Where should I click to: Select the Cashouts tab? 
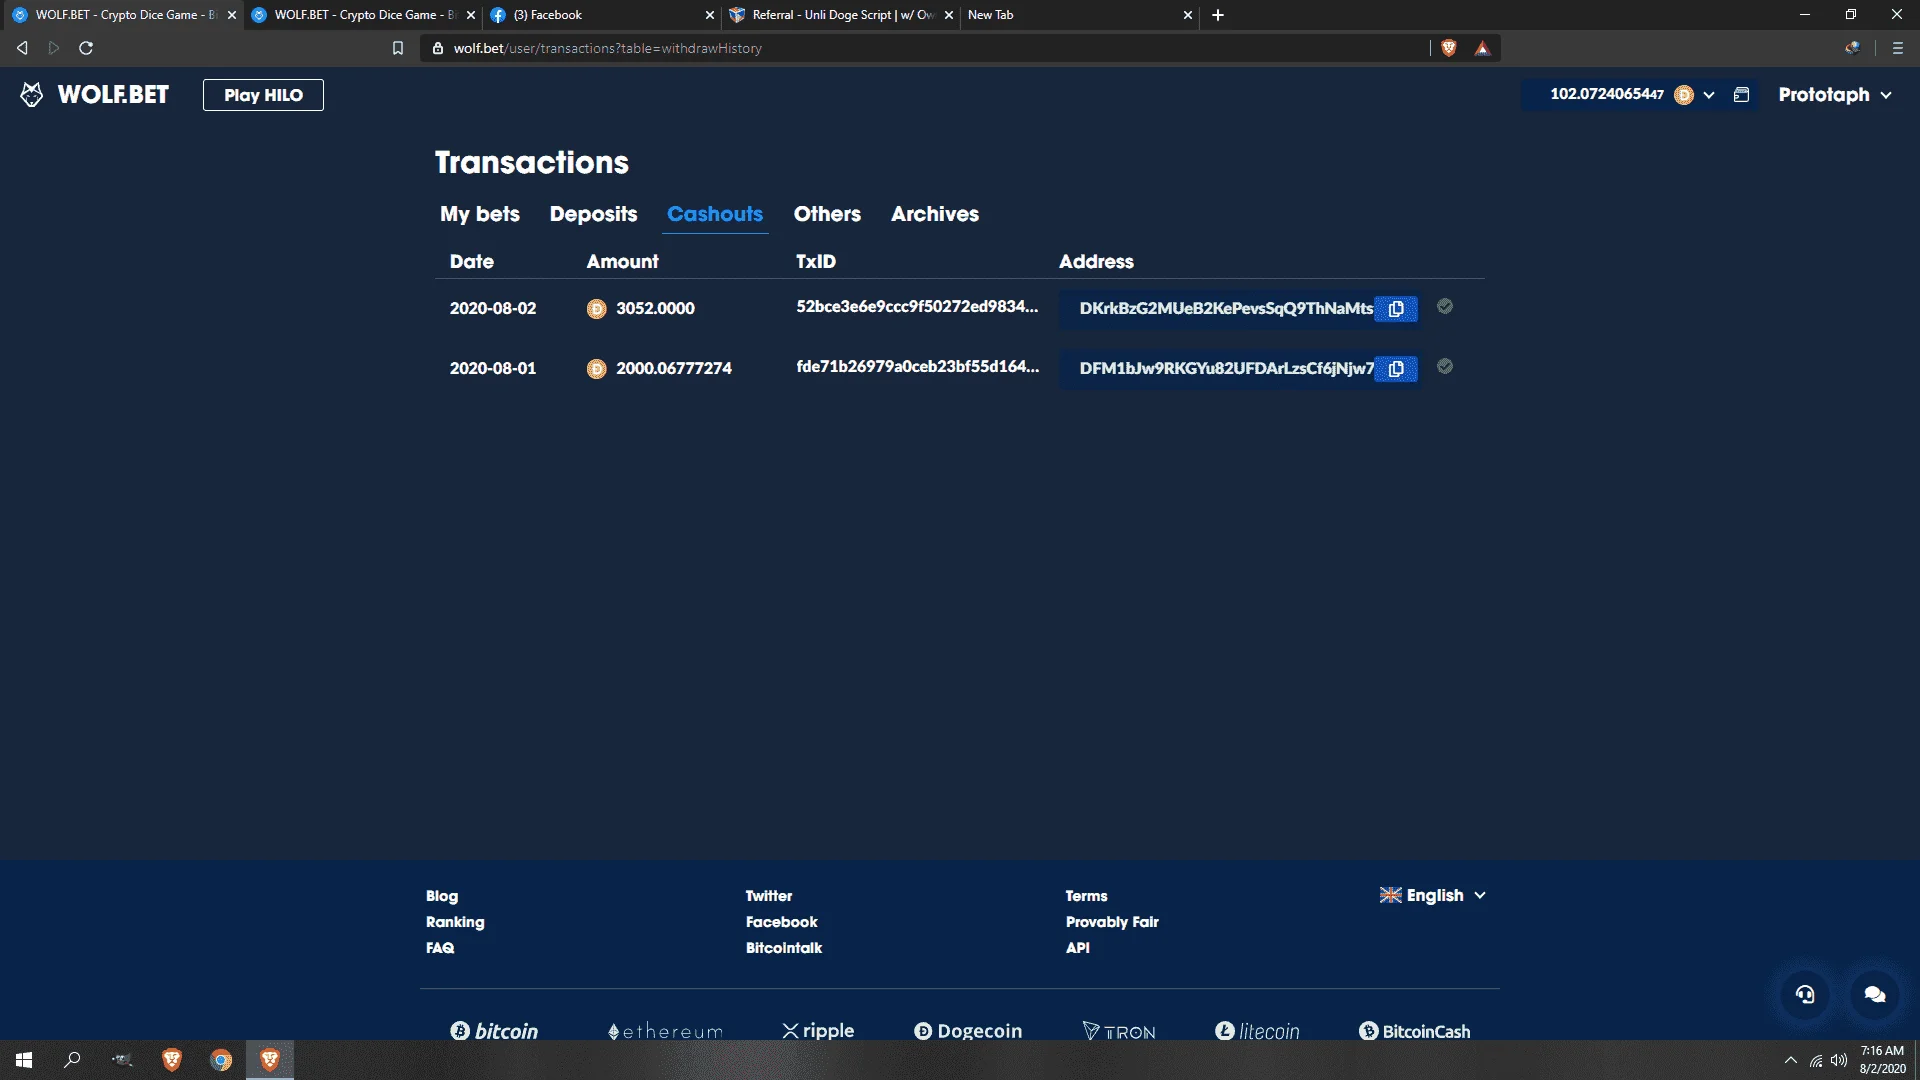tap(715, 214)
